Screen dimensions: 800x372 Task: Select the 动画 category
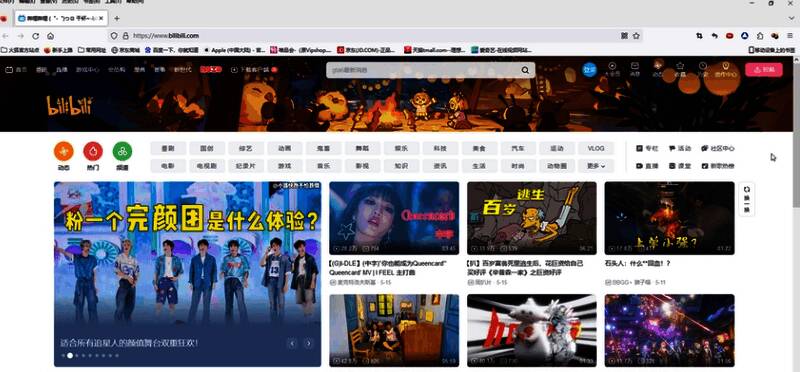[285, 148]
